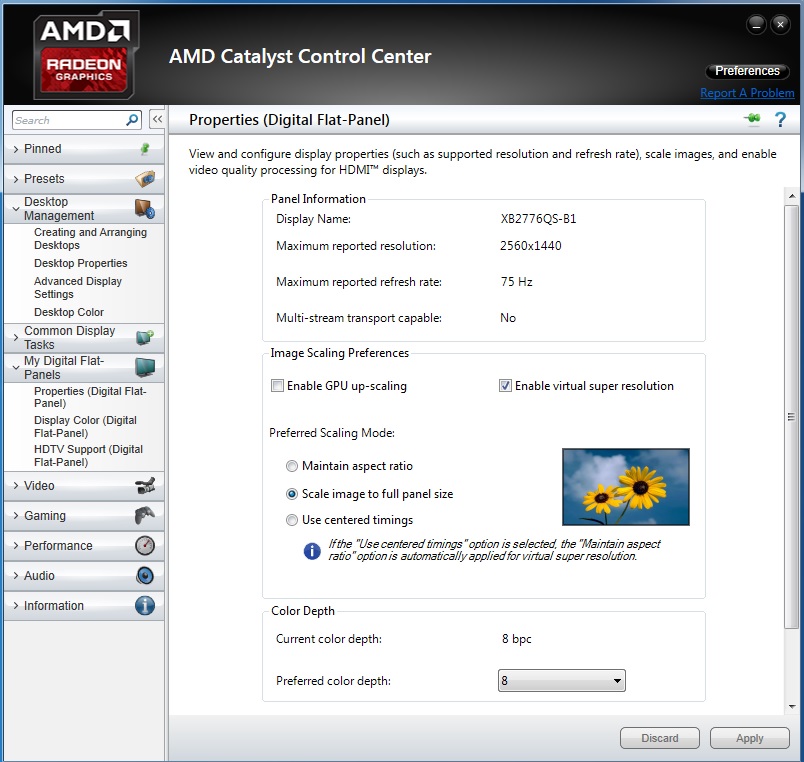Click the 2560x1440 resolution value
Screen dimensions: 804x762
531,246
